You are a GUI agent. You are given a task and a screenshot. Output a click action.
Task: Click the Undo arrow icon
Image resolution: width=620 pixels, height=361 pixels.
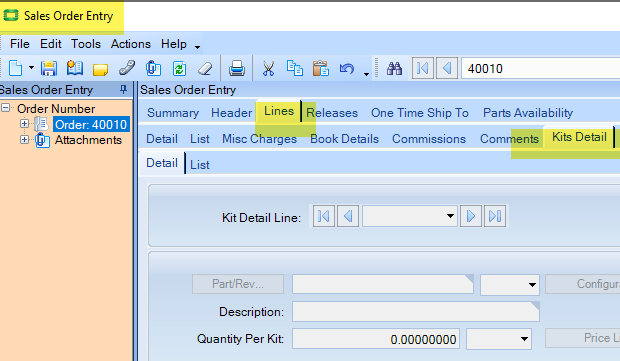pyautogui.click(x=347, y=68)
